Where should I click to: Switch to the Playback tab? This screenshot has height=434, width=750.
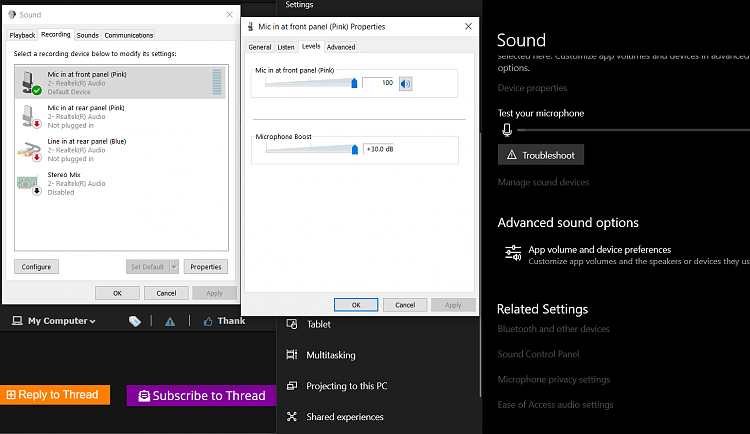[x=22, y=35]
